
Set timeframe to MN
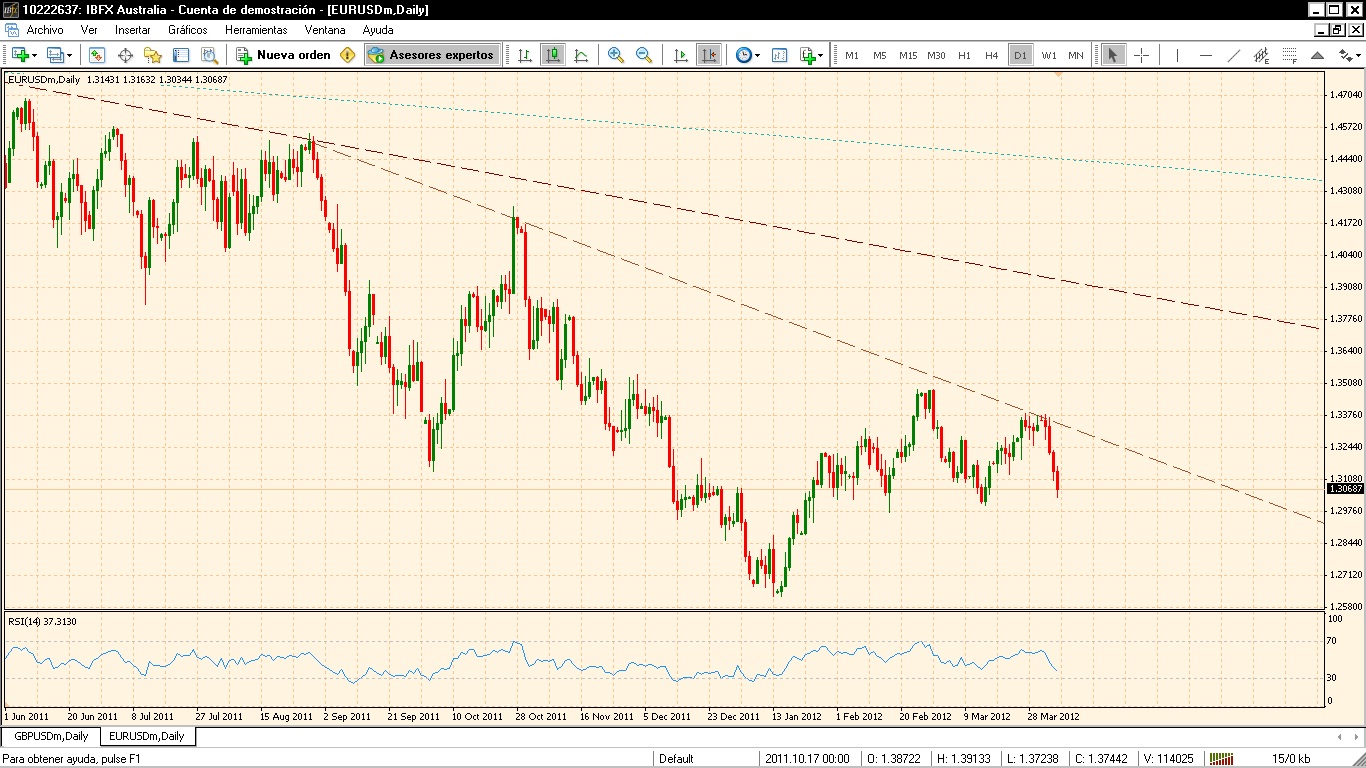1076,55
